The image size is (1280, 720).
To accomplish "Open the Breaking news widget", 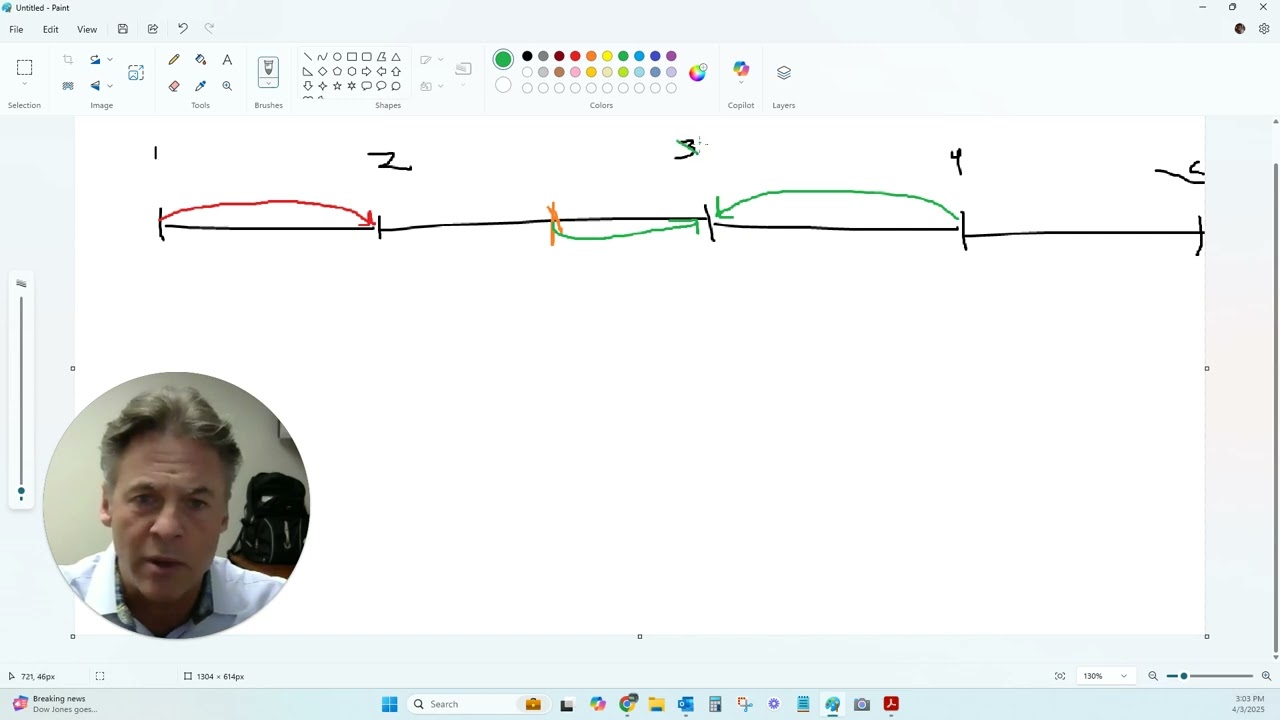I will click(55, 704).
